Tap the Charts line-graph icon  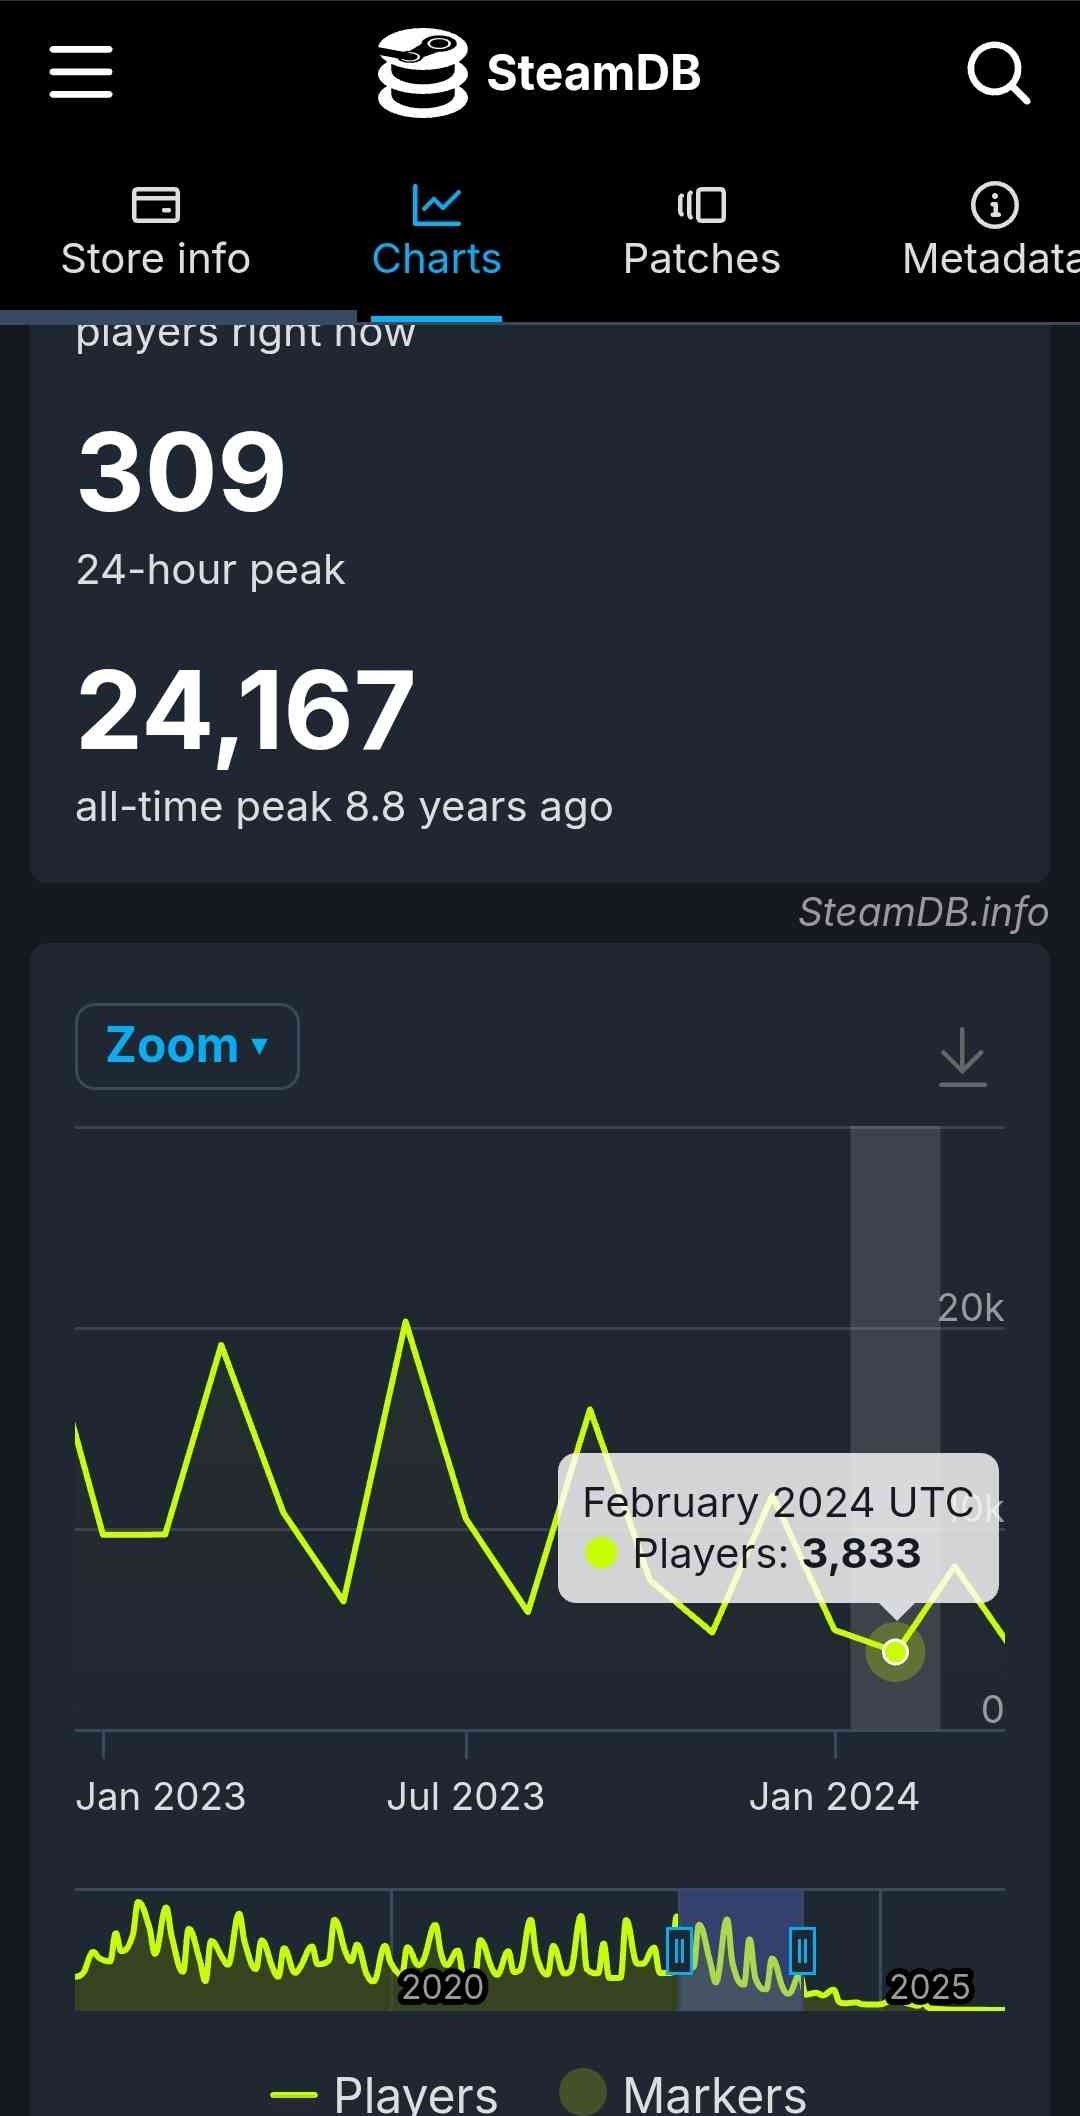click(x=436, y=205)
